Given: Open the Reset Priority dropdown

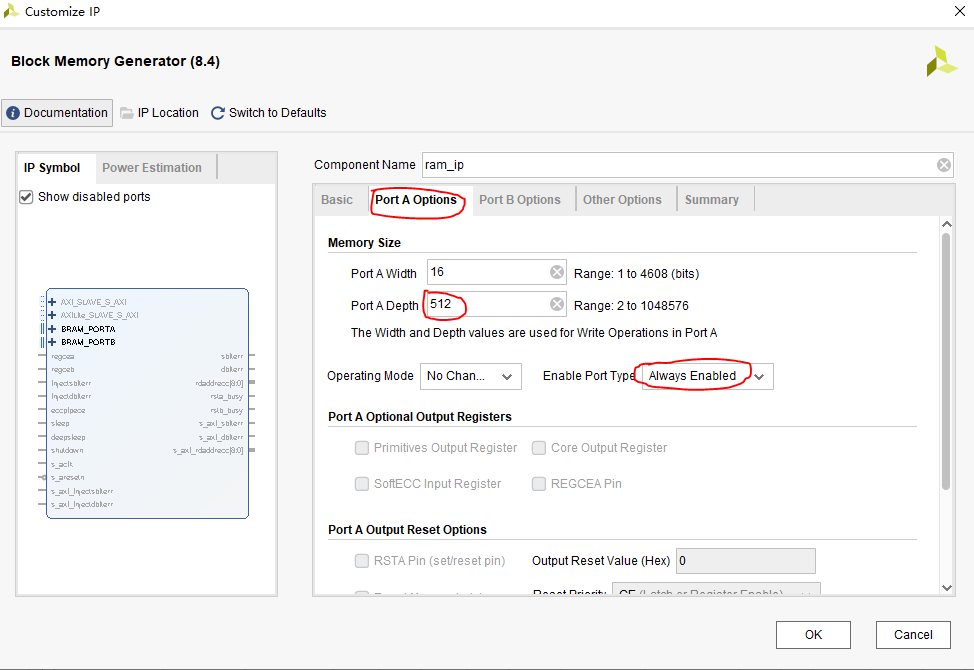Looking at the screenshot, I should pos(716,589).
